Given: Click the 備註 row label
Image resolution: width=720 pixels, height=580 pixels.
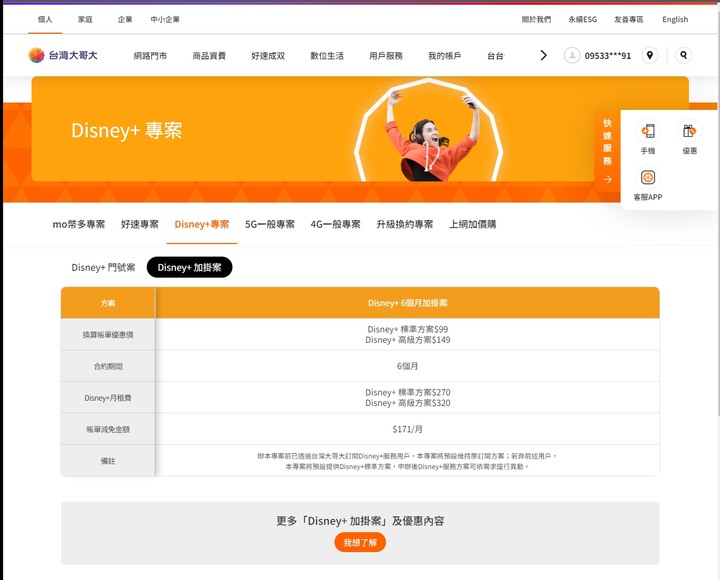Looking at the screenshot, I should coord(108,461).
